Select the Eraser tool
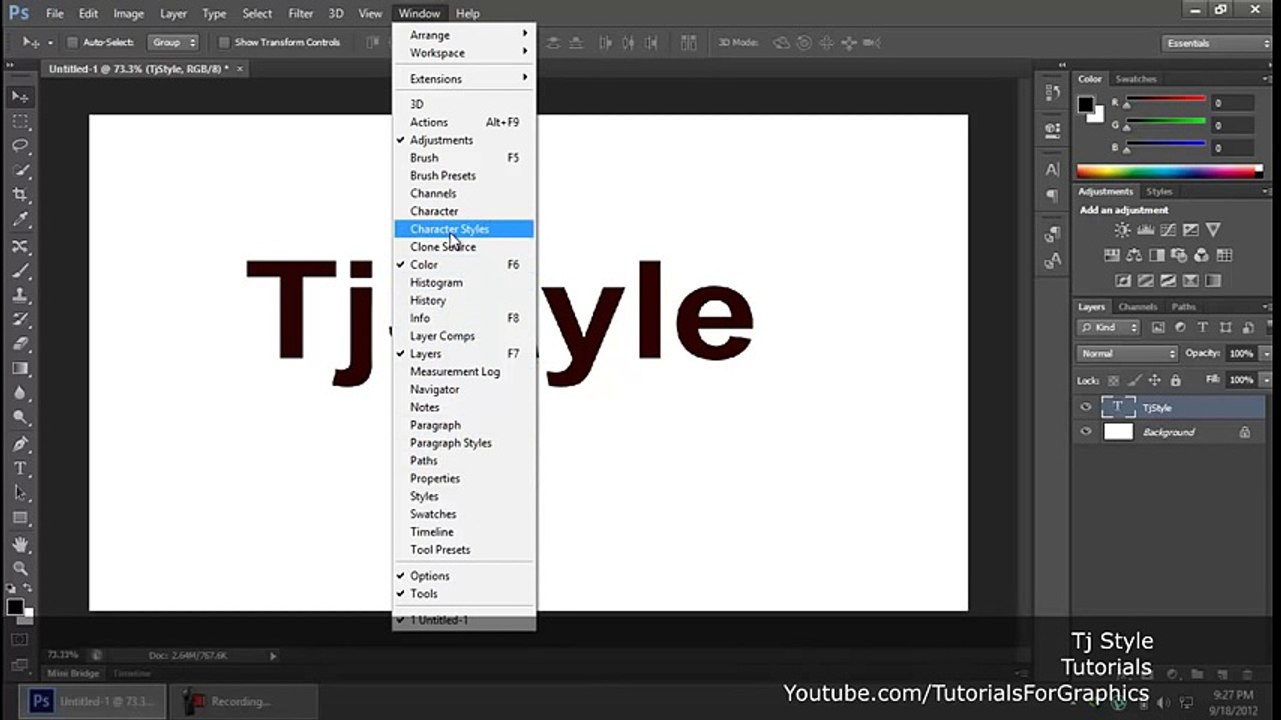 tap(20, 344)
